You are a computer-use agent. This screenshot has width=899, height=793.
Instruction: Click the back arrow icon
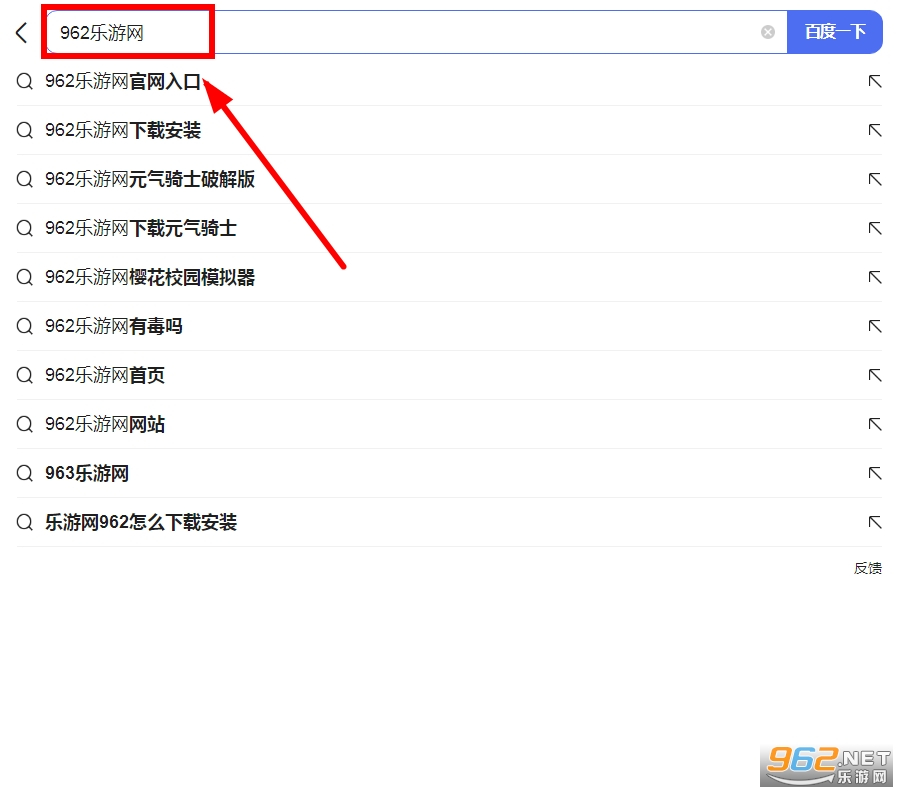pyautogui.click(x=22, y=33)
